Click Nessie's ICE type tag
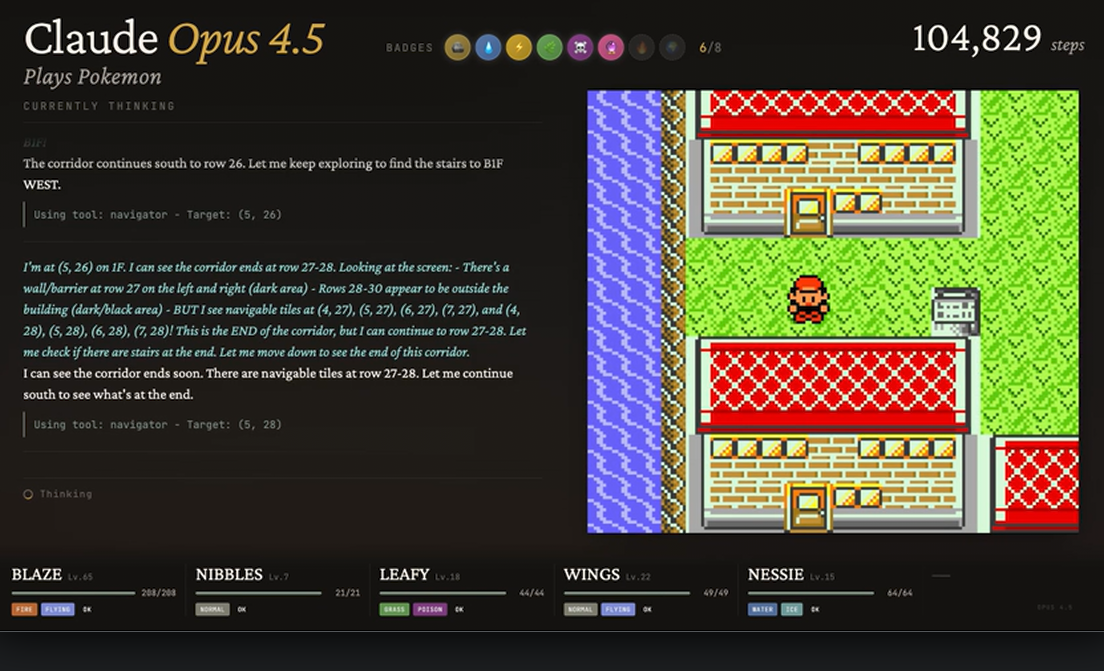 792,609
